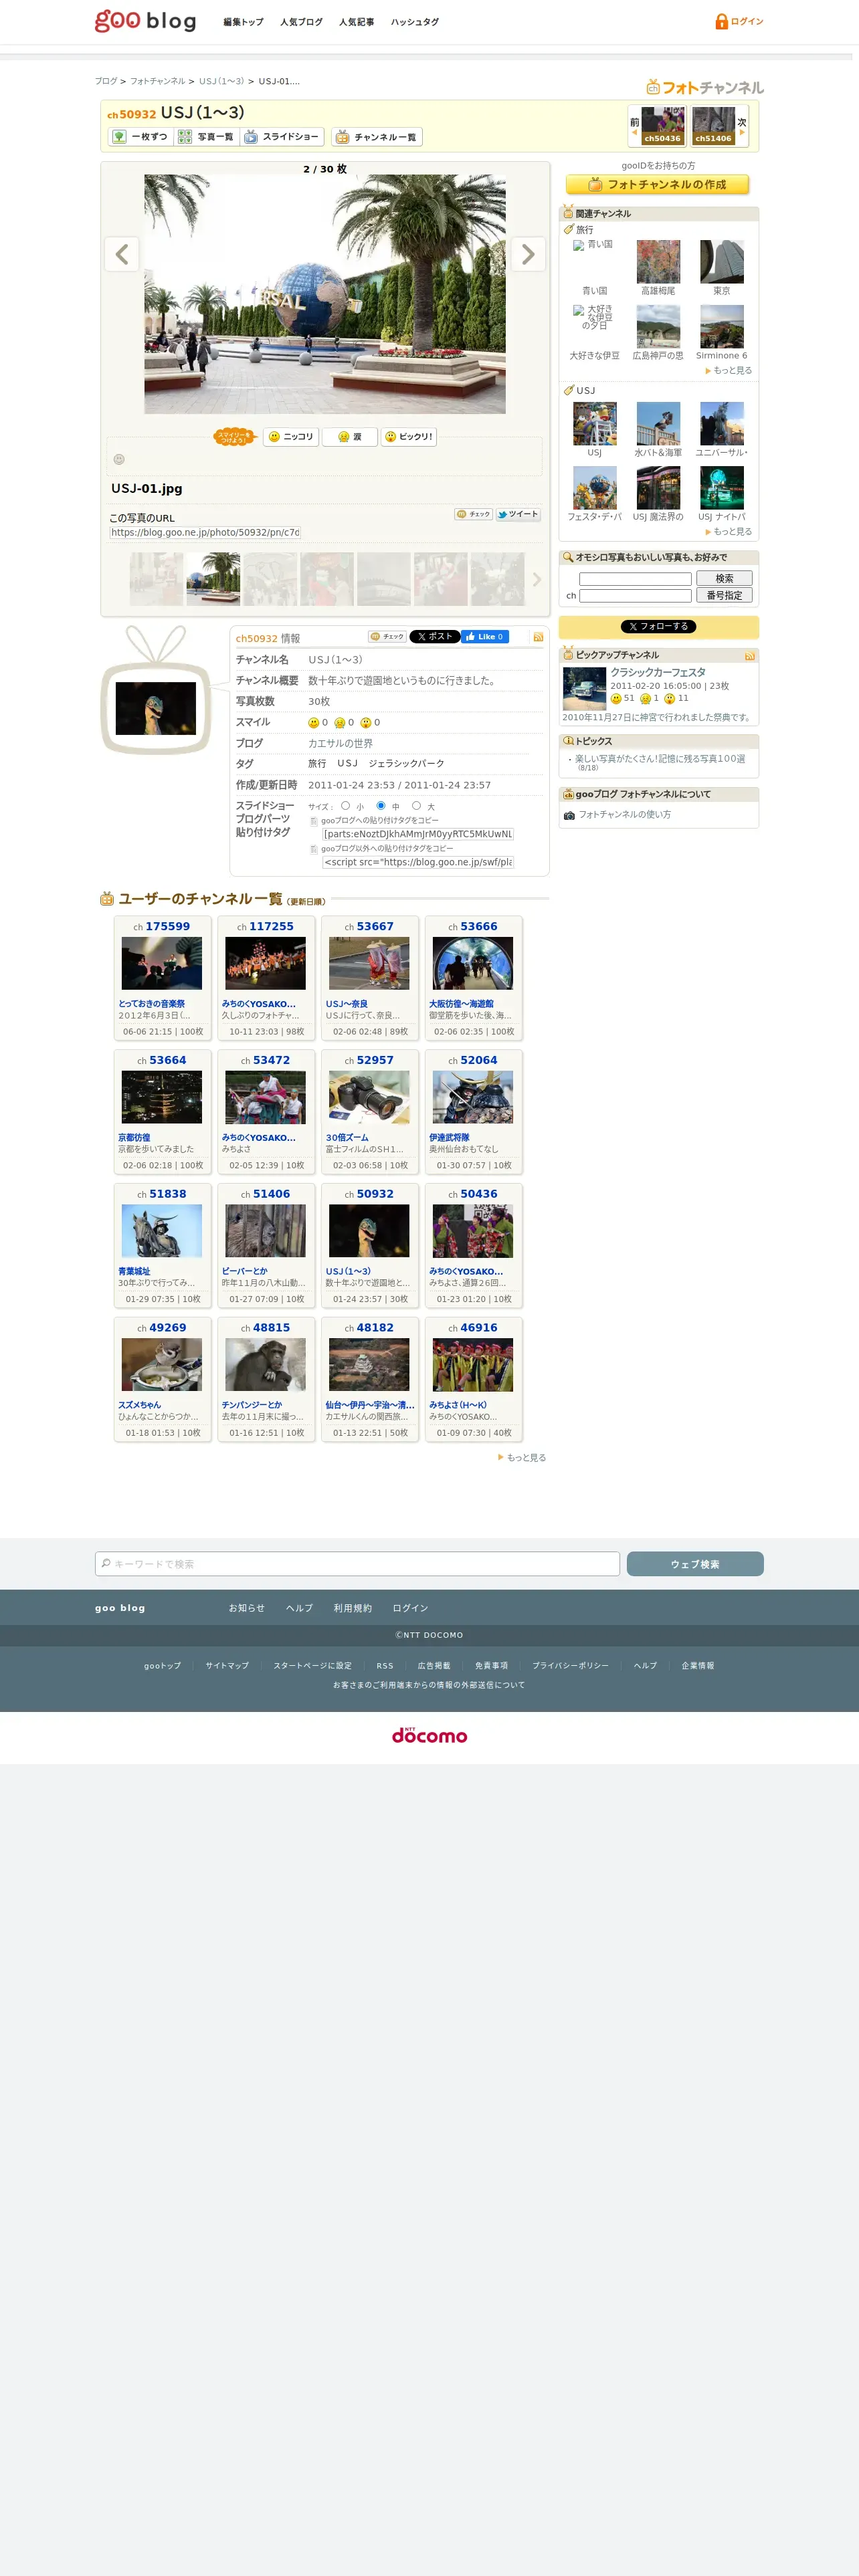Open the ch 175599 とっておきの音楽祭 card
859x2576 pixels.
[x=162, y=978]
